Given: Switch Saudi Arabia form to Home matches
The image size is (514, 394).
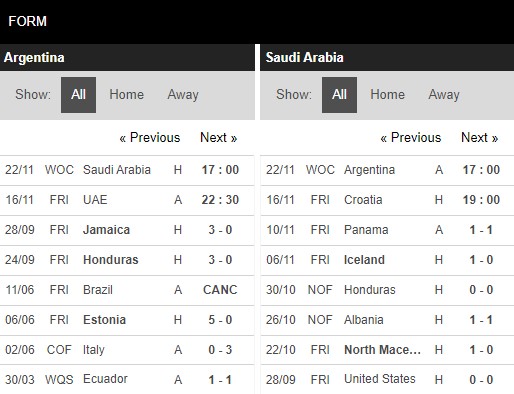Looking at the screenshot, I should tap(388, 95).
